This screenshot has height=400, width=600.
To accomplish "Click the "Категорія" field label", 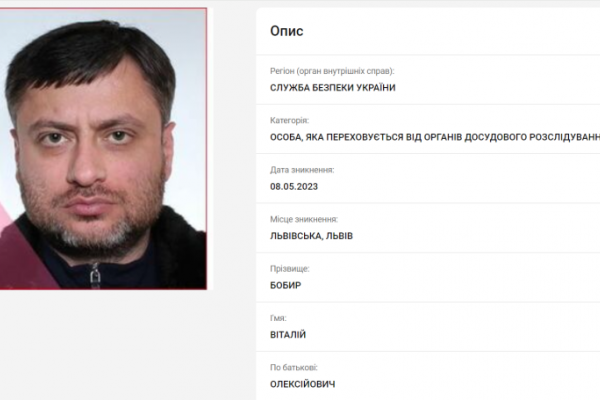I will click(x=289, y=120).
